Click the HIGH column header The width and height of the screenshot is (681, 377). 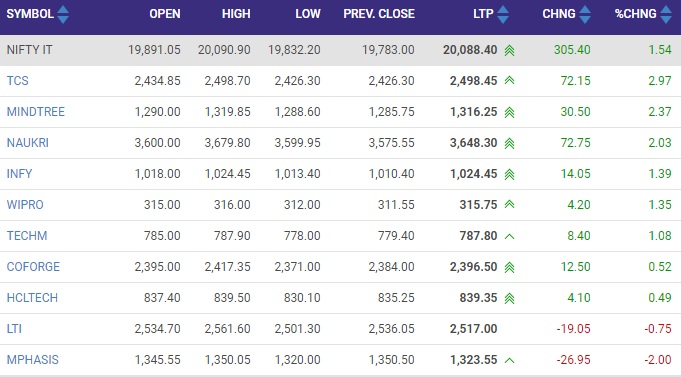click(236, 14)
